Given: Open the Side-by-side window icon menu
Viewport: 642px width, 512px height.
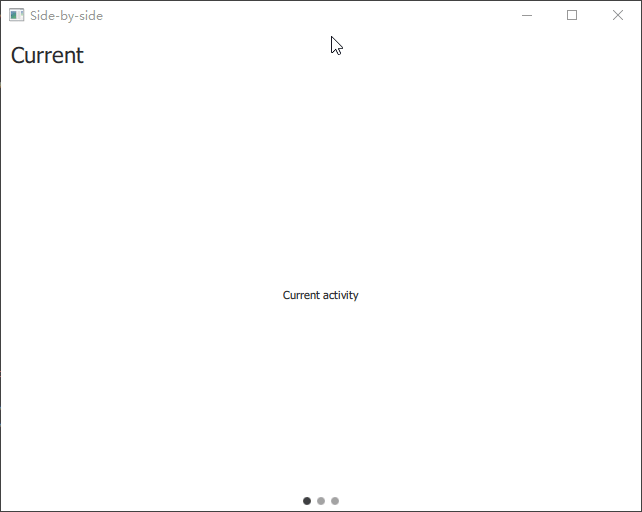Looking at the screenshot, I should [17, 15].
